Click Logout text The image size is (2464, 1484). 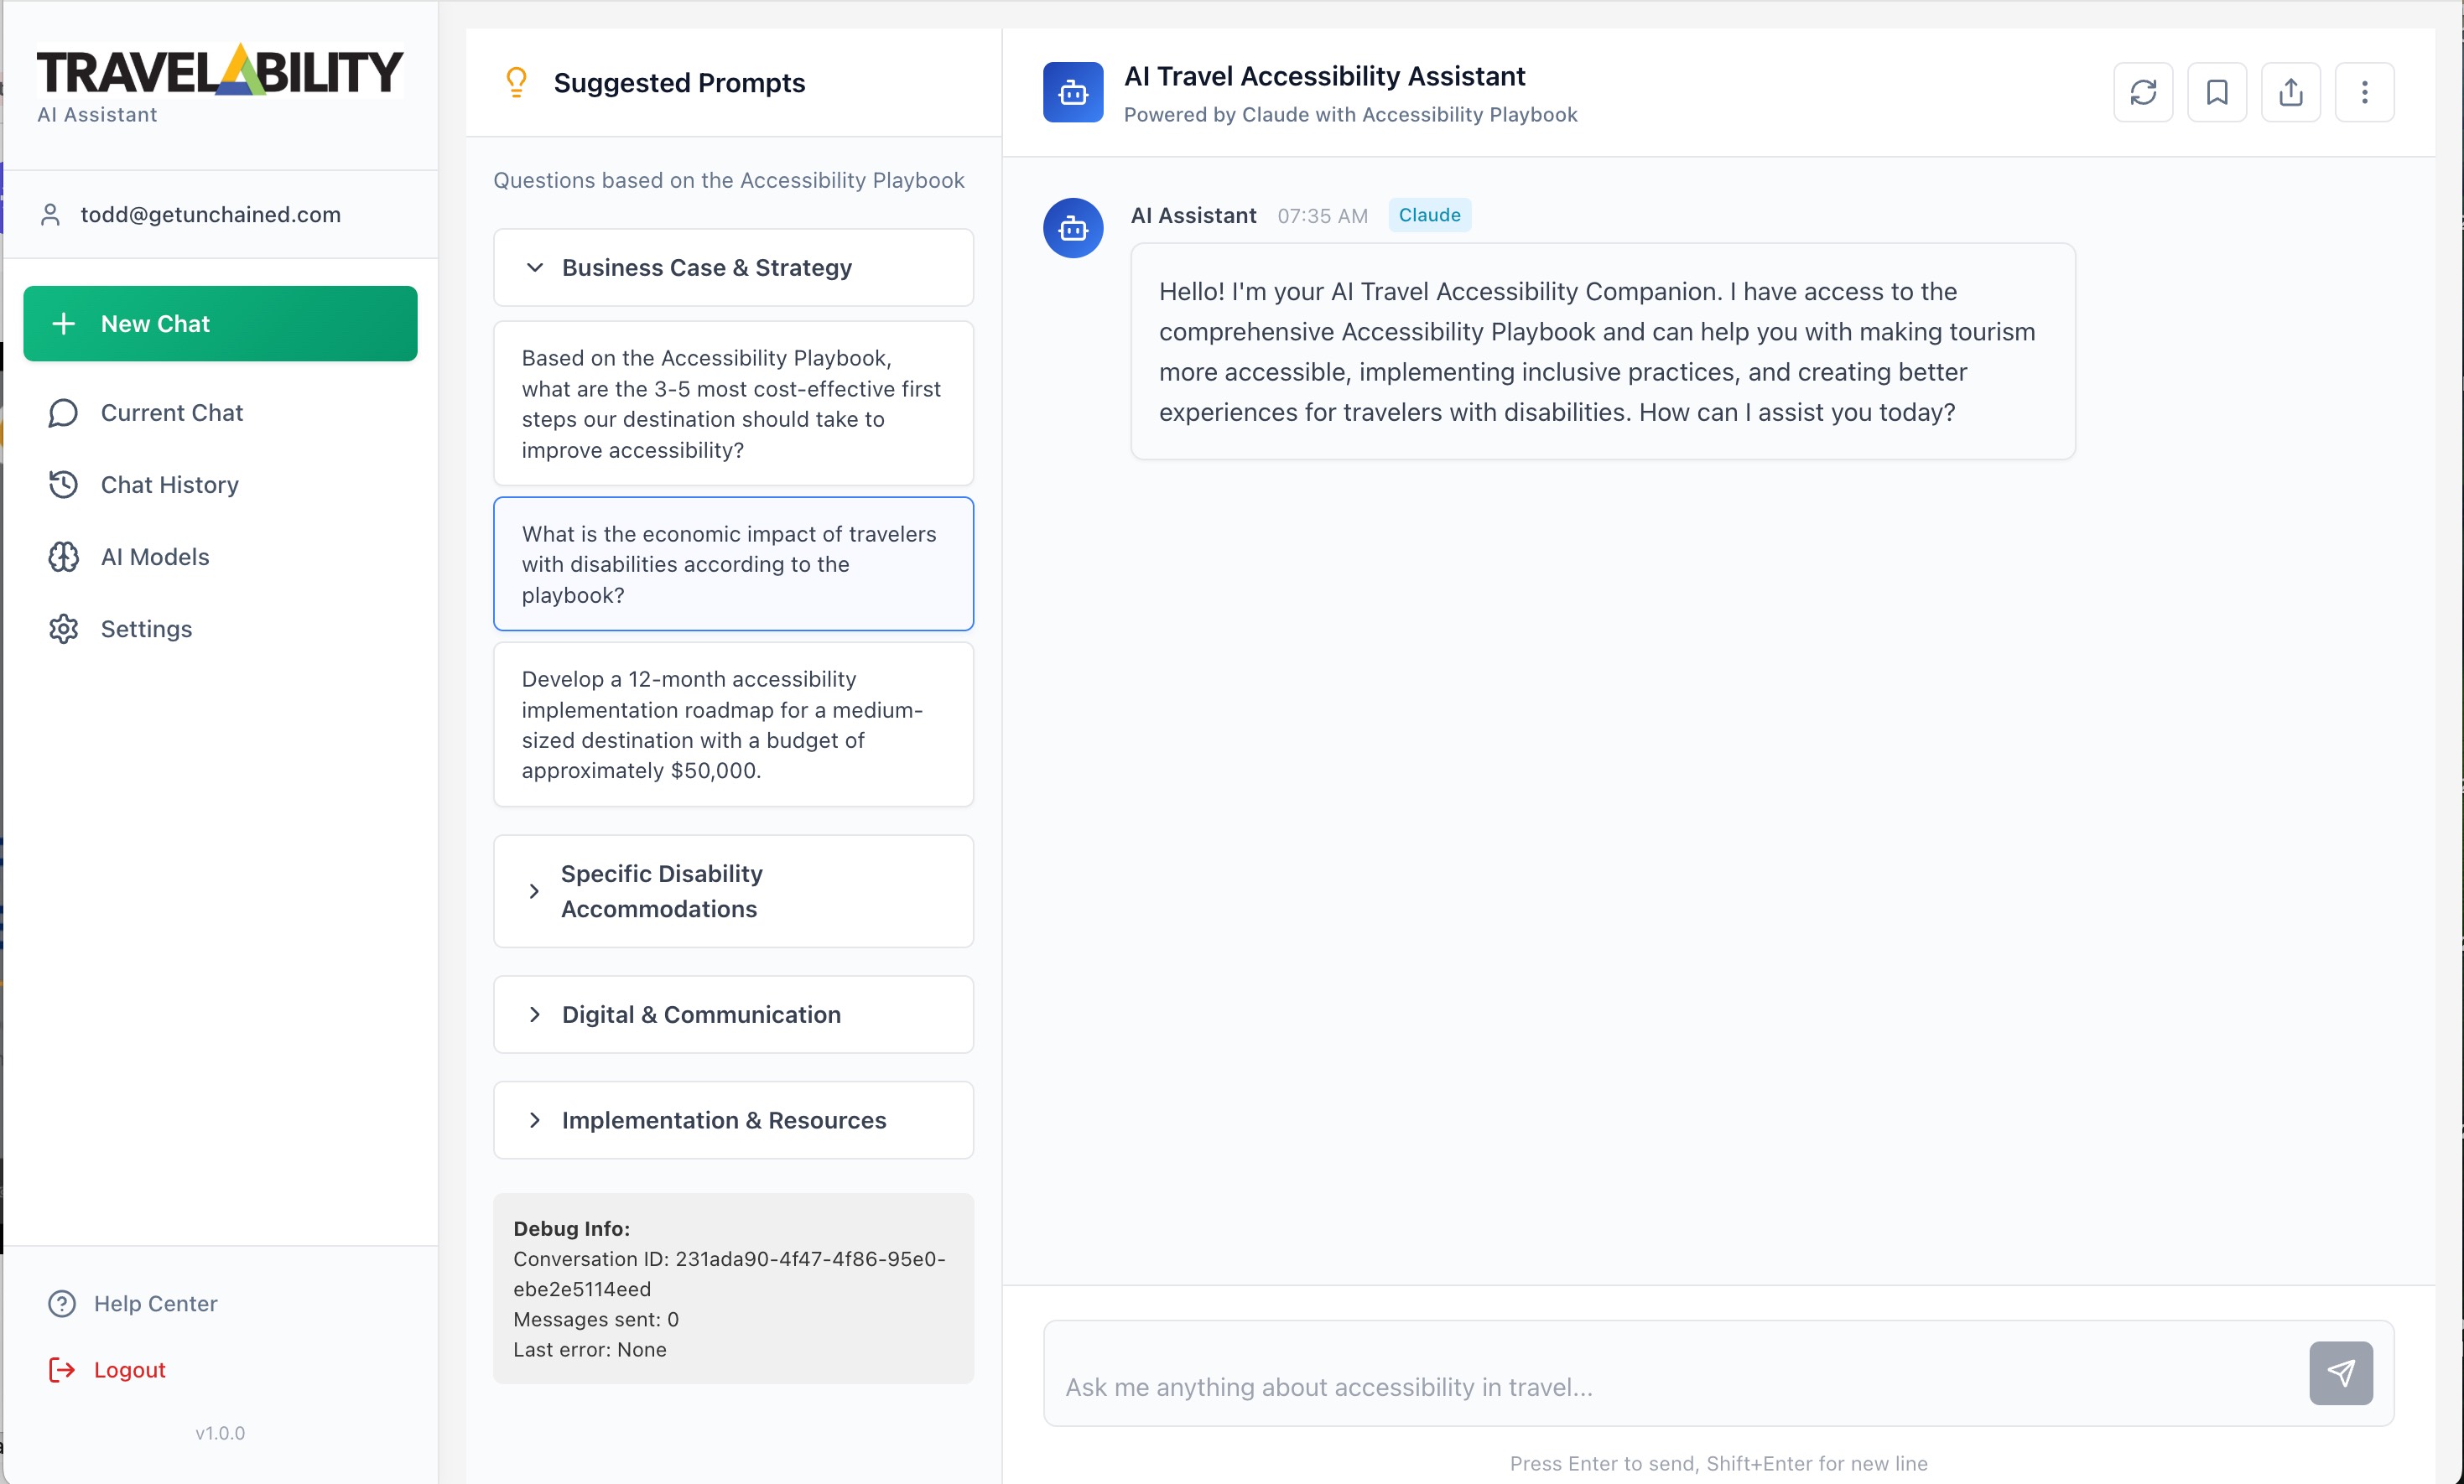tap(130, 1370)
